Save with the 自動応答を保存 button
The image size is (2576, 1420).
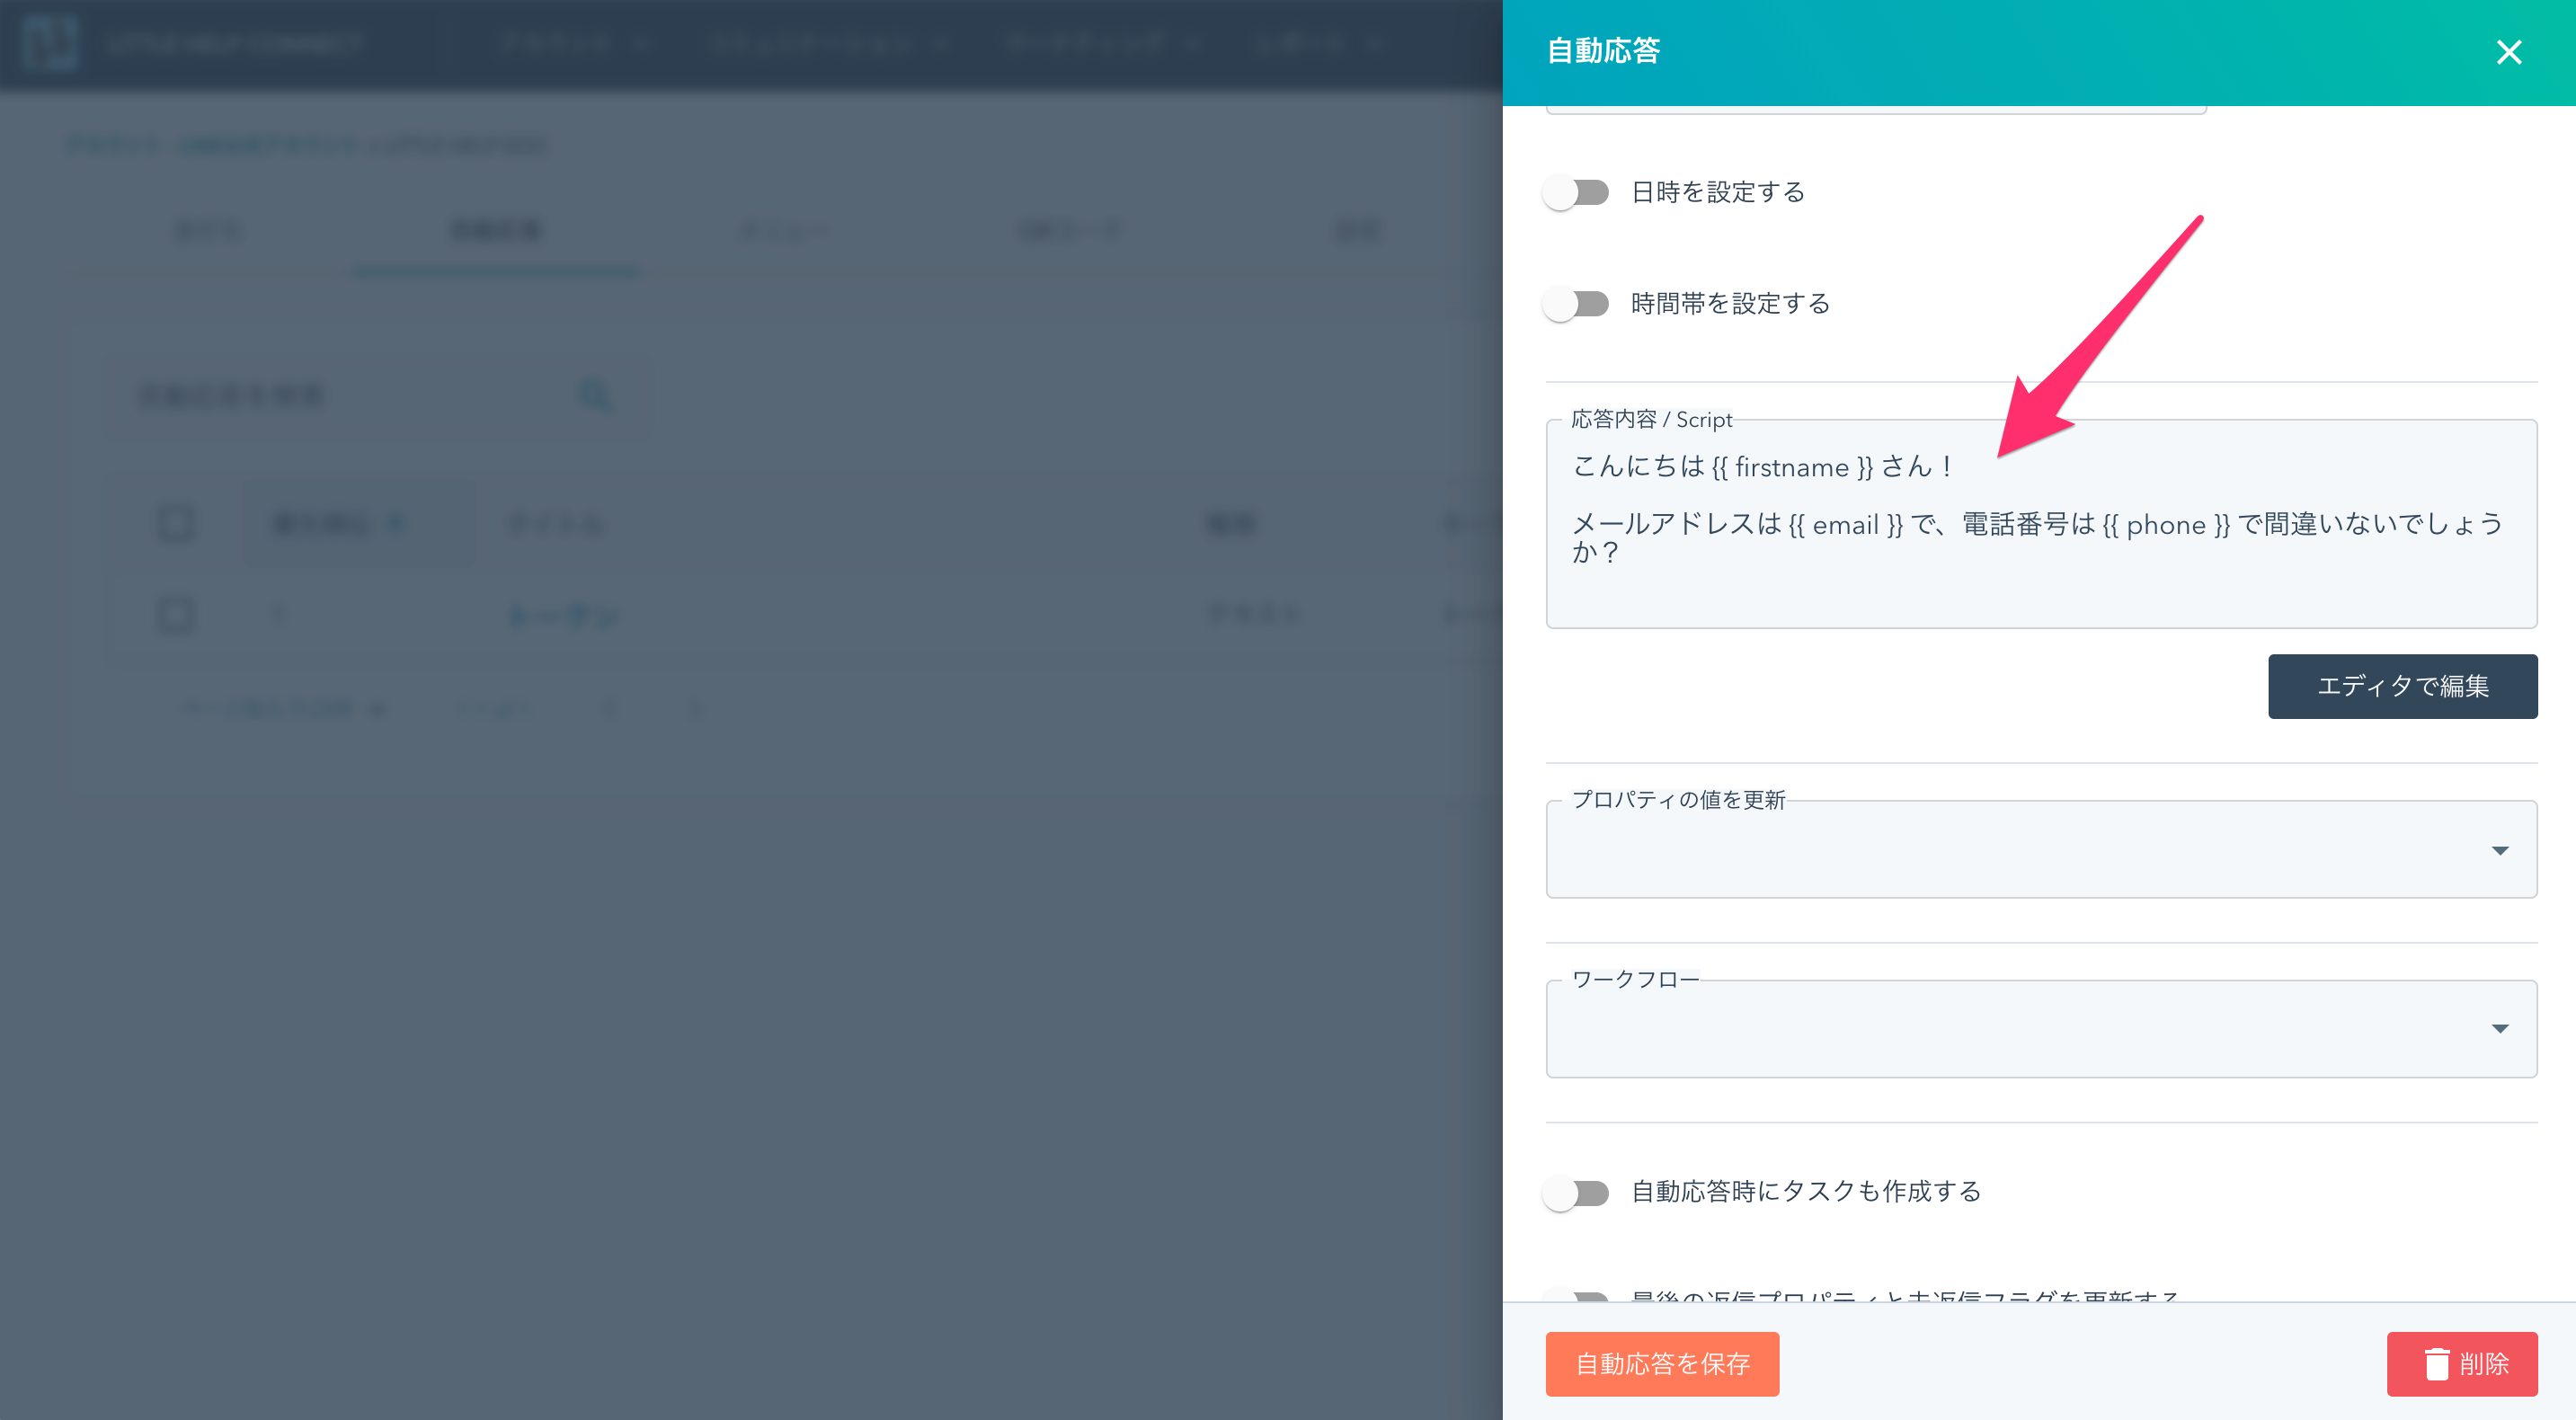click(x=1661, y=1363)
